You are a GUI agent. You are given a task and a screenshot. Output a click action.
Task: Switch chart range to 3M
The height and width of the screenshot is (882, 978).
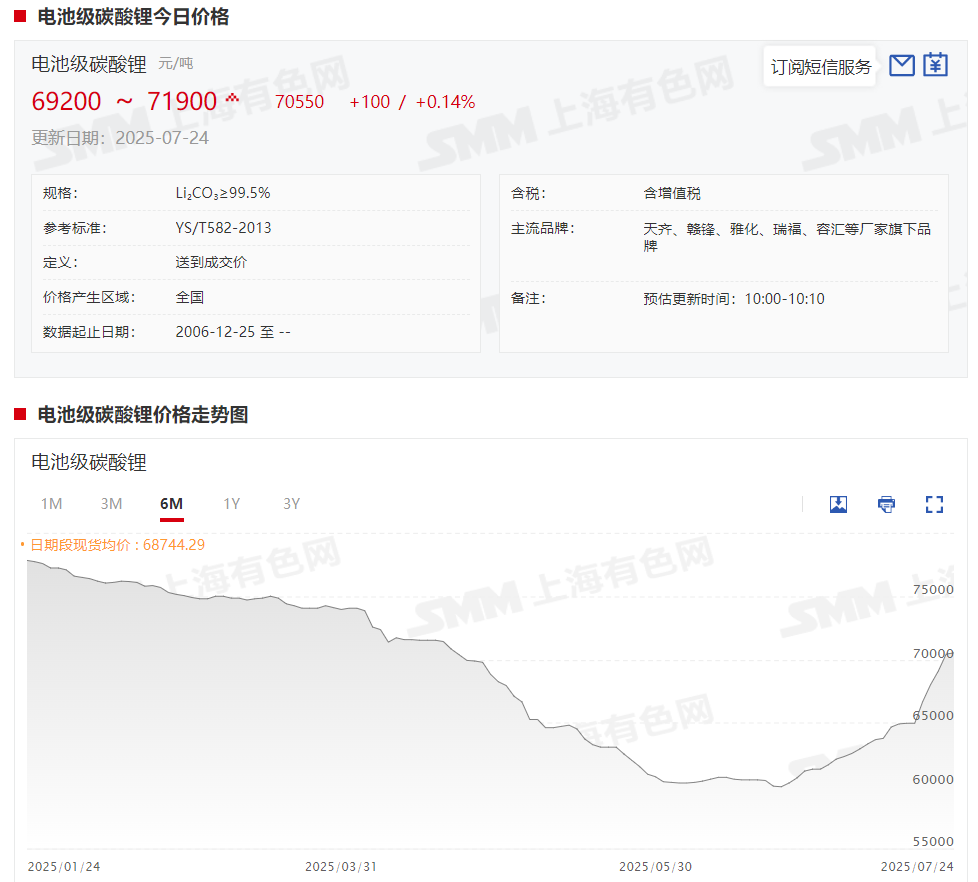tap(111, 504)
